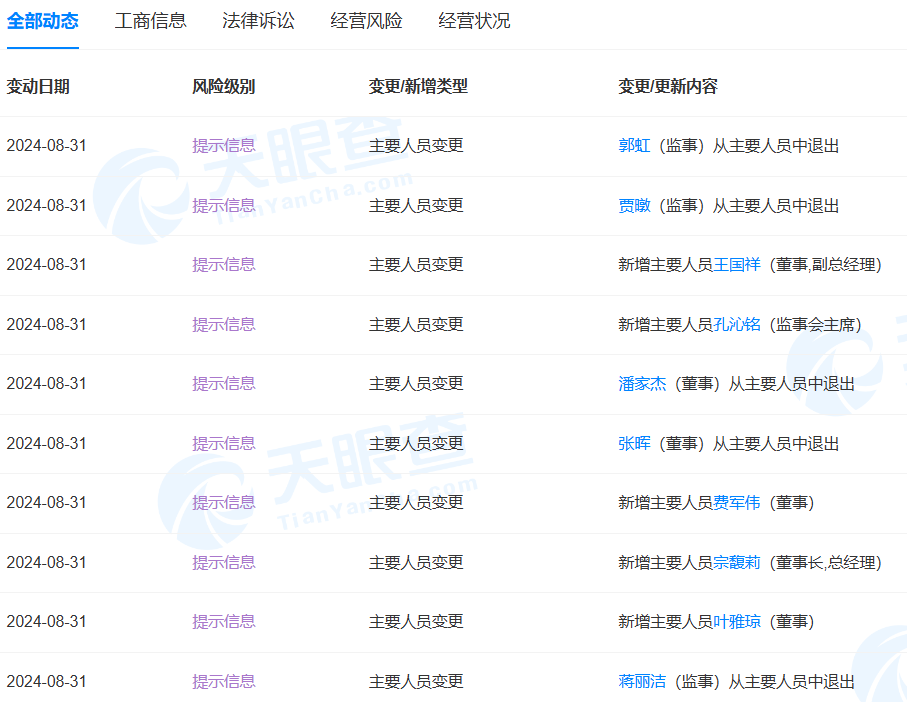
Task: Switch to the 工商信息 tab
Action: tap(150, 21)
